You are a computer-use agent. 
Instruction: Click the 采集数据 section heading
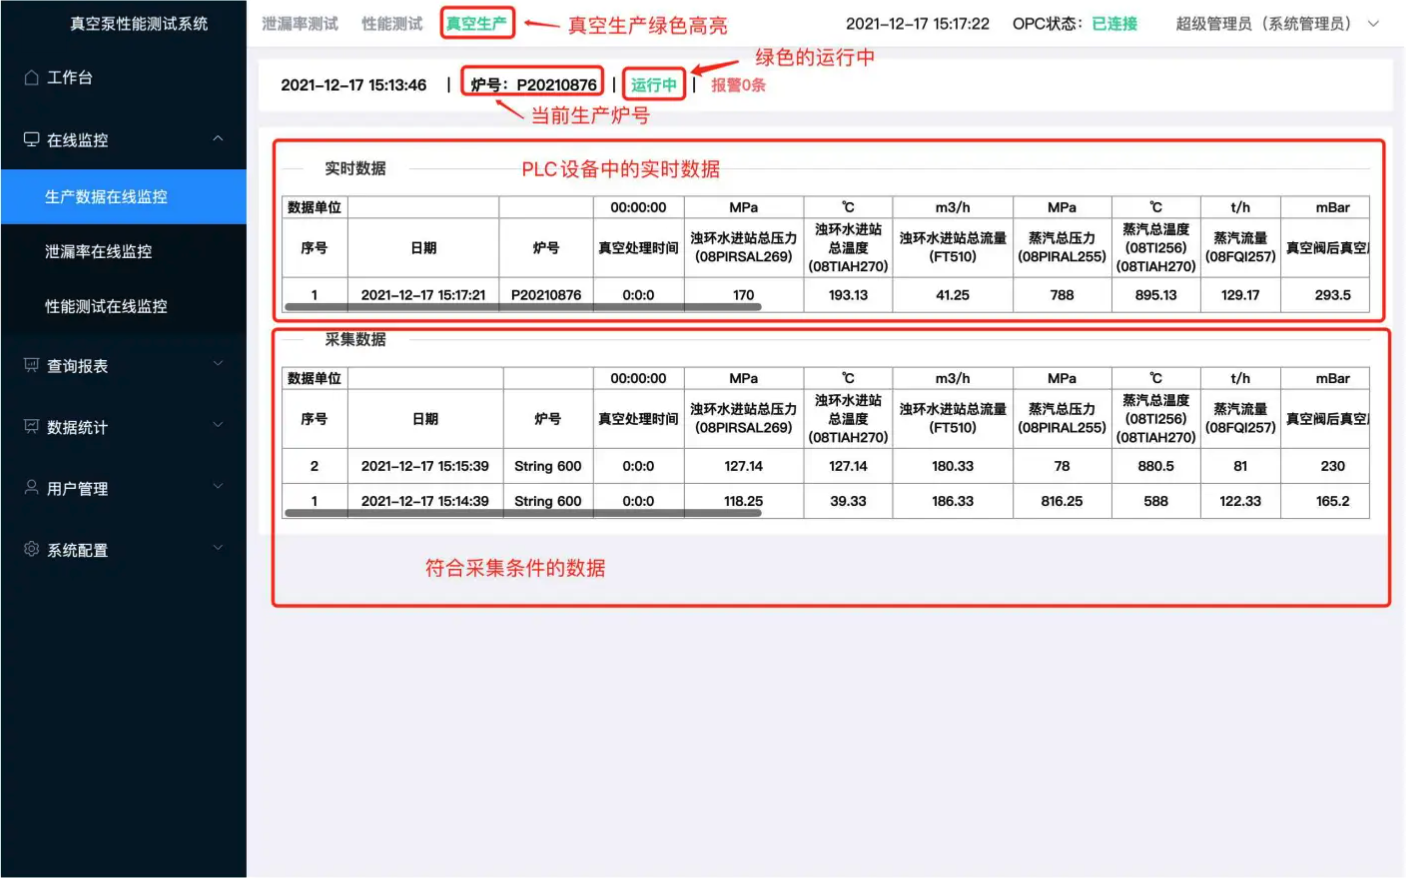tap(355, 339)
